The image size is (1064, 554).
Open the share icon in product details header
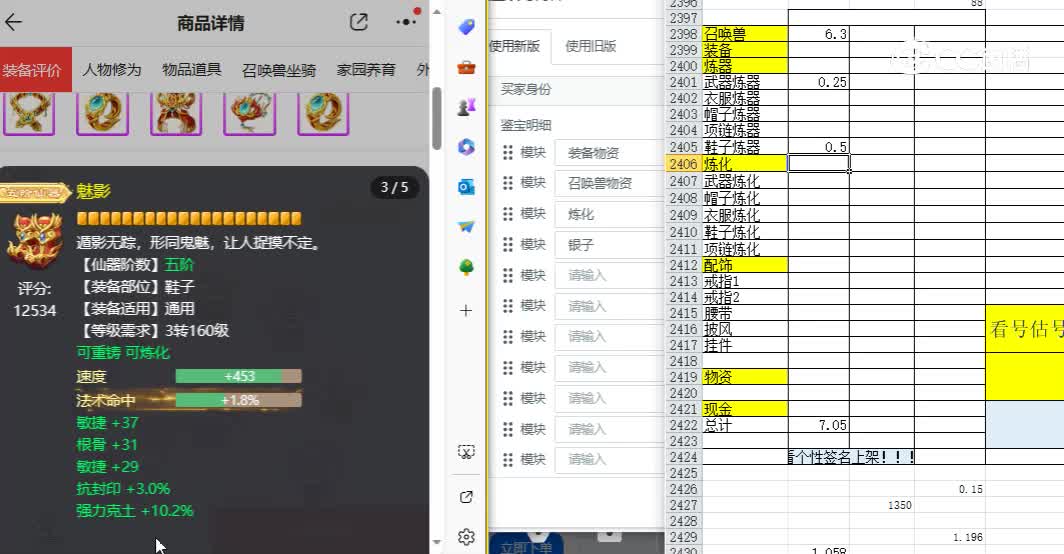point(358,22)
